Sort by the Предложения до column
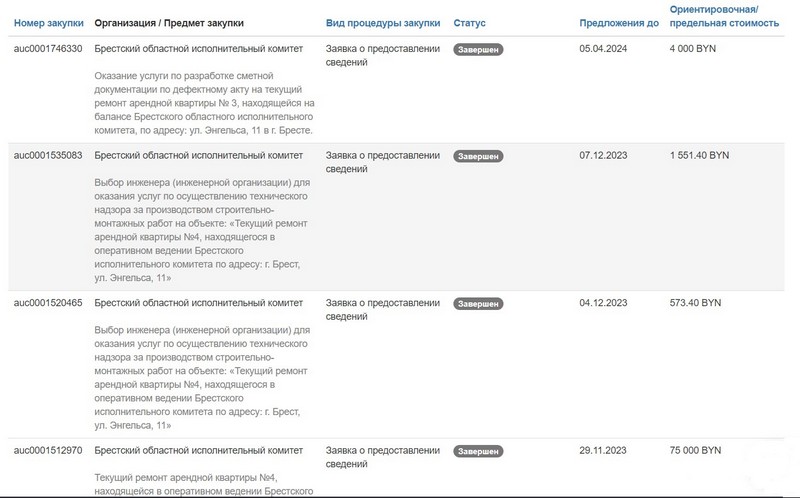This screenshot has height=498, width=800. pos(619,22)
